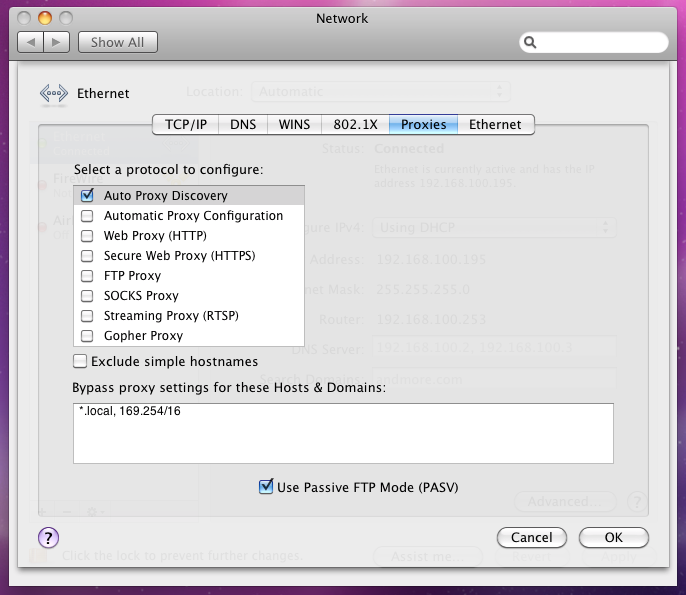This screenshot has width=686, height=595.
Task: Click the OK button
Action: 614,538
